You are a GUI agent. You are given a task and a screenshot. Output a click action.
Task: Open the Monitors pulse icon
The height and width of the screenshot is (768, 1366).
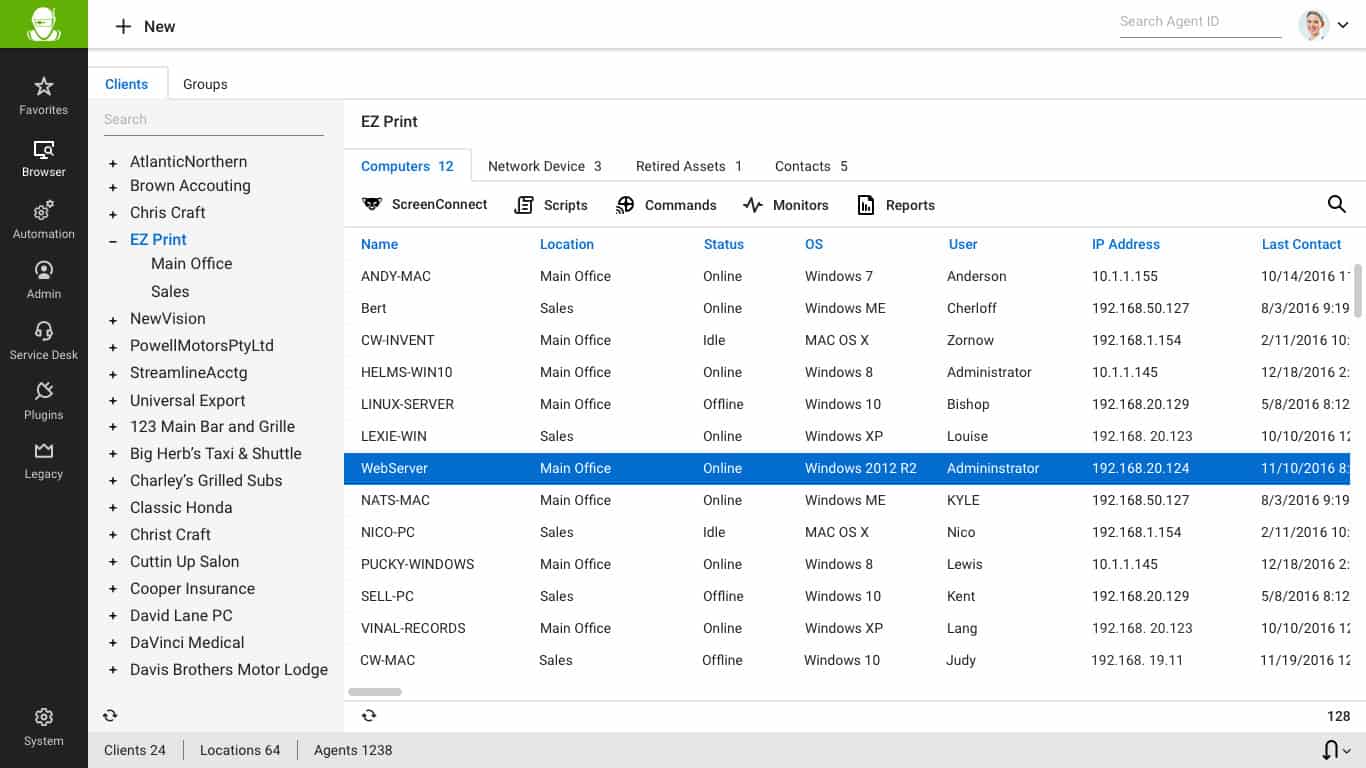[x=753, y=205]
